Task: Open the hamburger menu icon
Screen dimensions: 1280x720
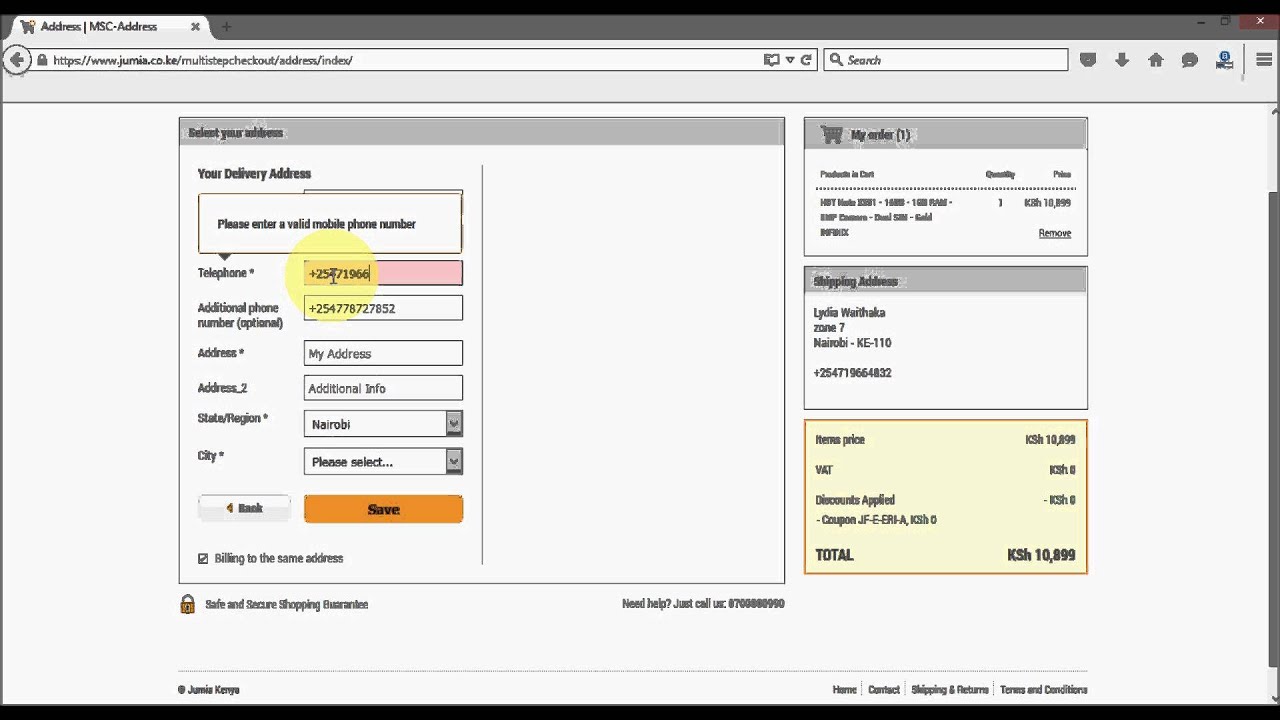Action: click(1264, 60)
